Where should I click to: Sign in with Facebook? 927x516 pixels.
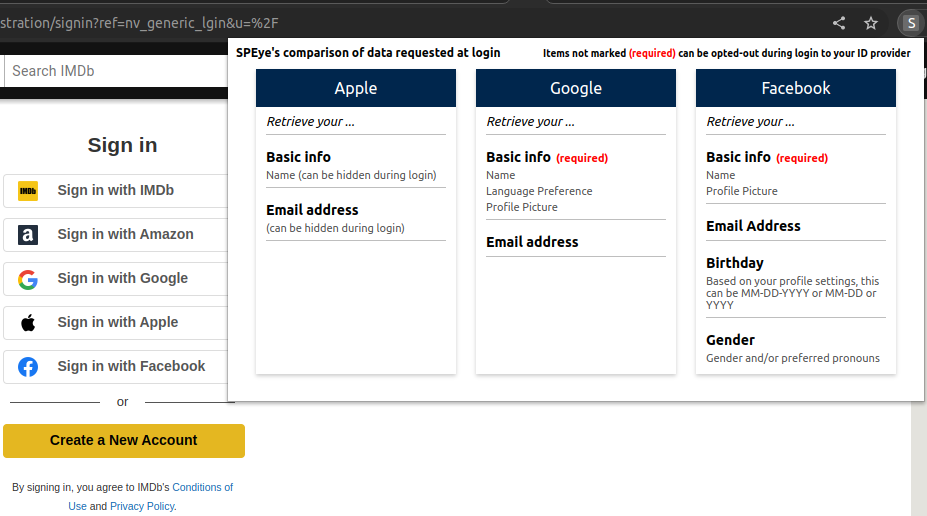coord(116,367)
